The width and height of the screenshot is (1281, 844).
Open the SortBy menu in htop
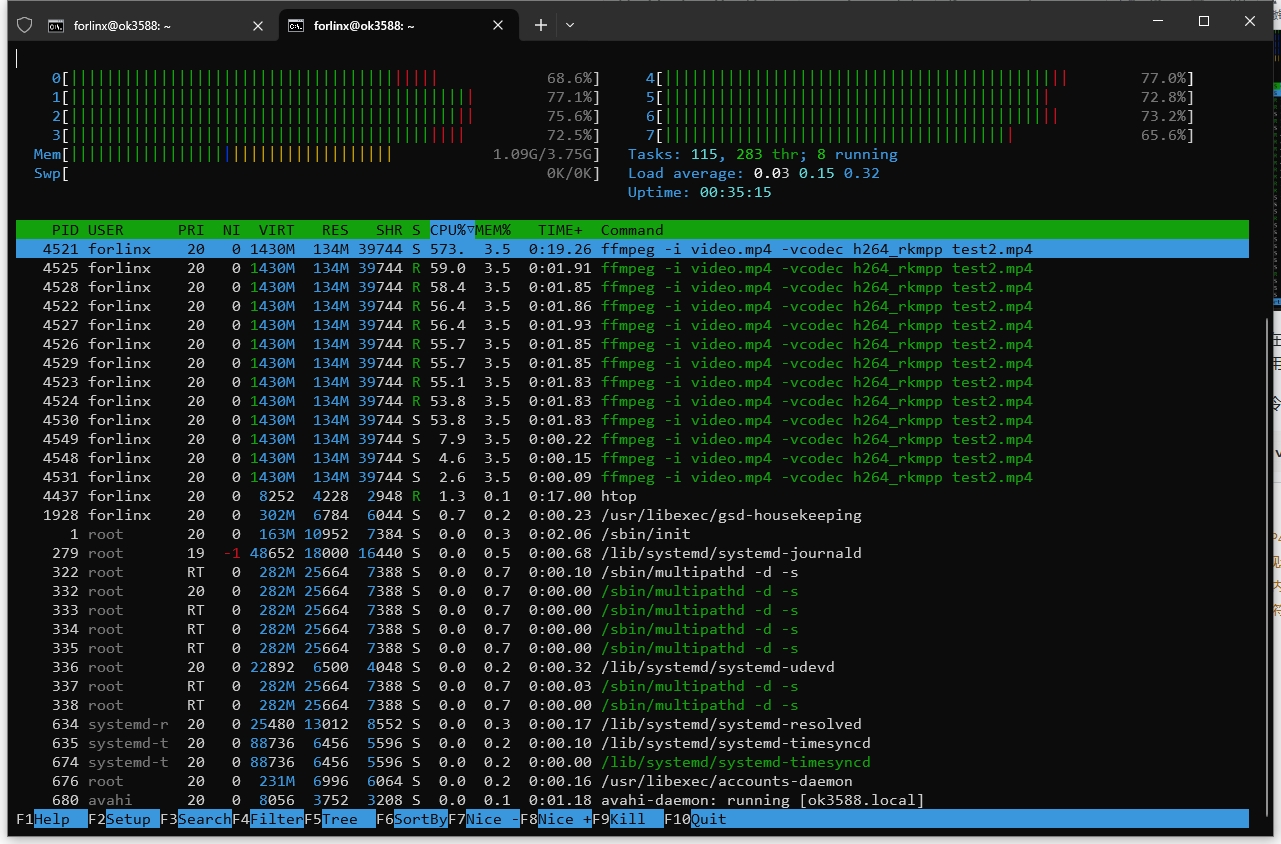[x=420, y=819]
